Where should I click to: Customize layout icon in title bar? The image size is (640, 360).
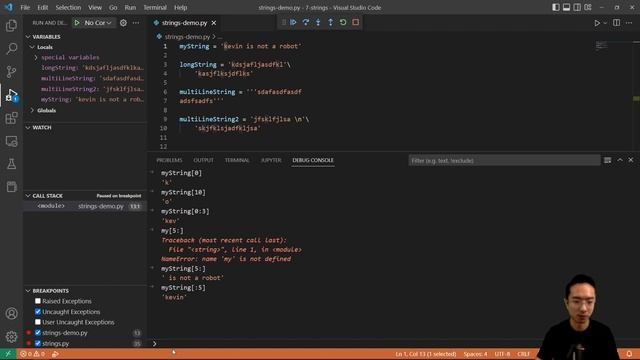[x=588, y=7]
